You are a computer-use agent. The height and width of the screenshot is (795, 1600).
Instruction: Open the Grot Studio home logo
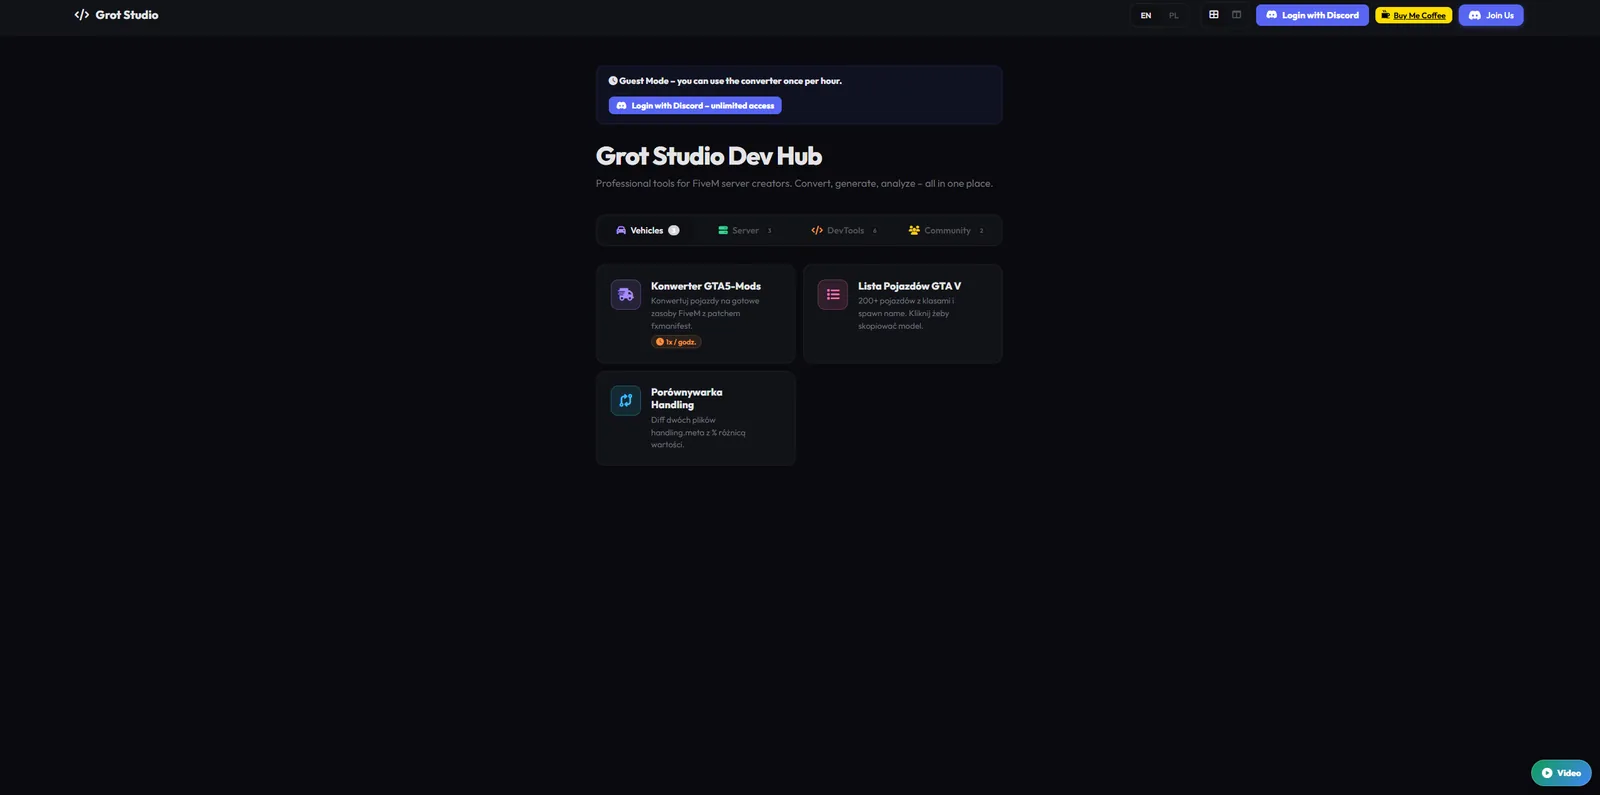tap(116, 15)
